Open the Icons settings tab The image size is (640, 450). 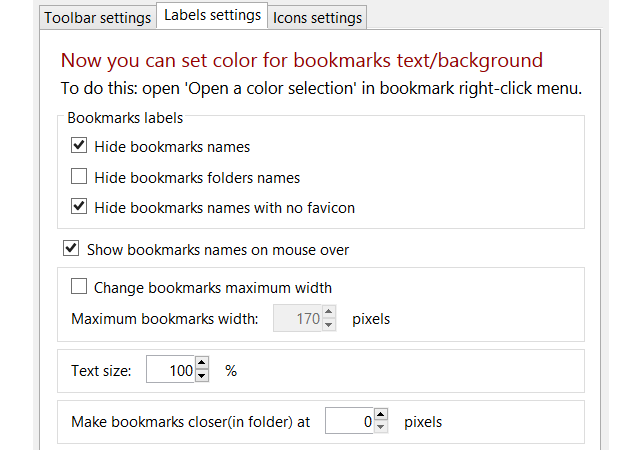318,17
